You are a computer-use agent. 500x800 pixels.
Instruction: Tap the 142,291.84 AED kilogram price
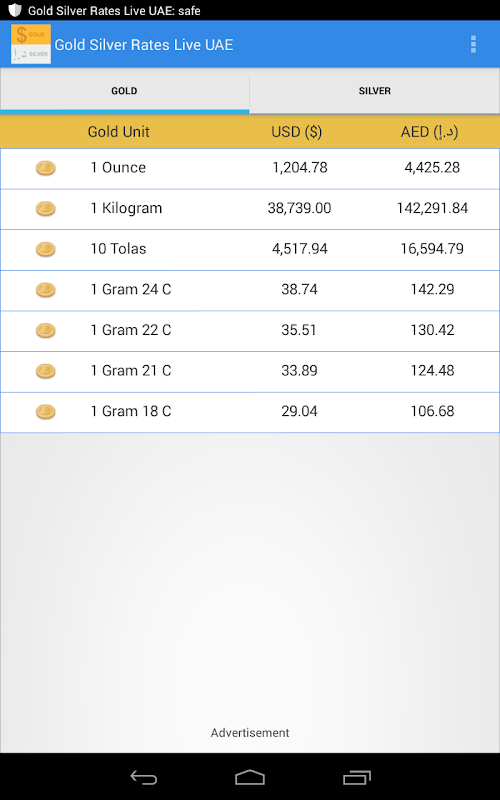(432, 208)
